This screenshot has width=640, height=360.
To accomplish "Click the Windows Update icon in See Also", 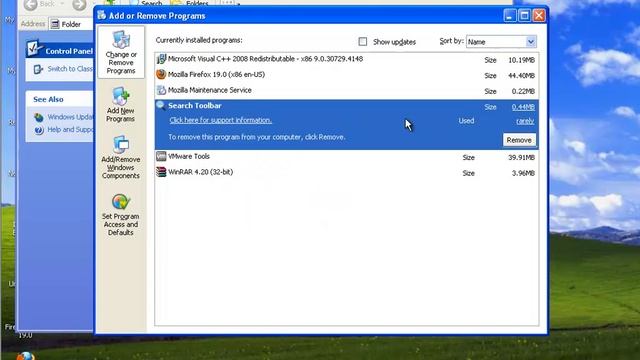I will 39,118.
